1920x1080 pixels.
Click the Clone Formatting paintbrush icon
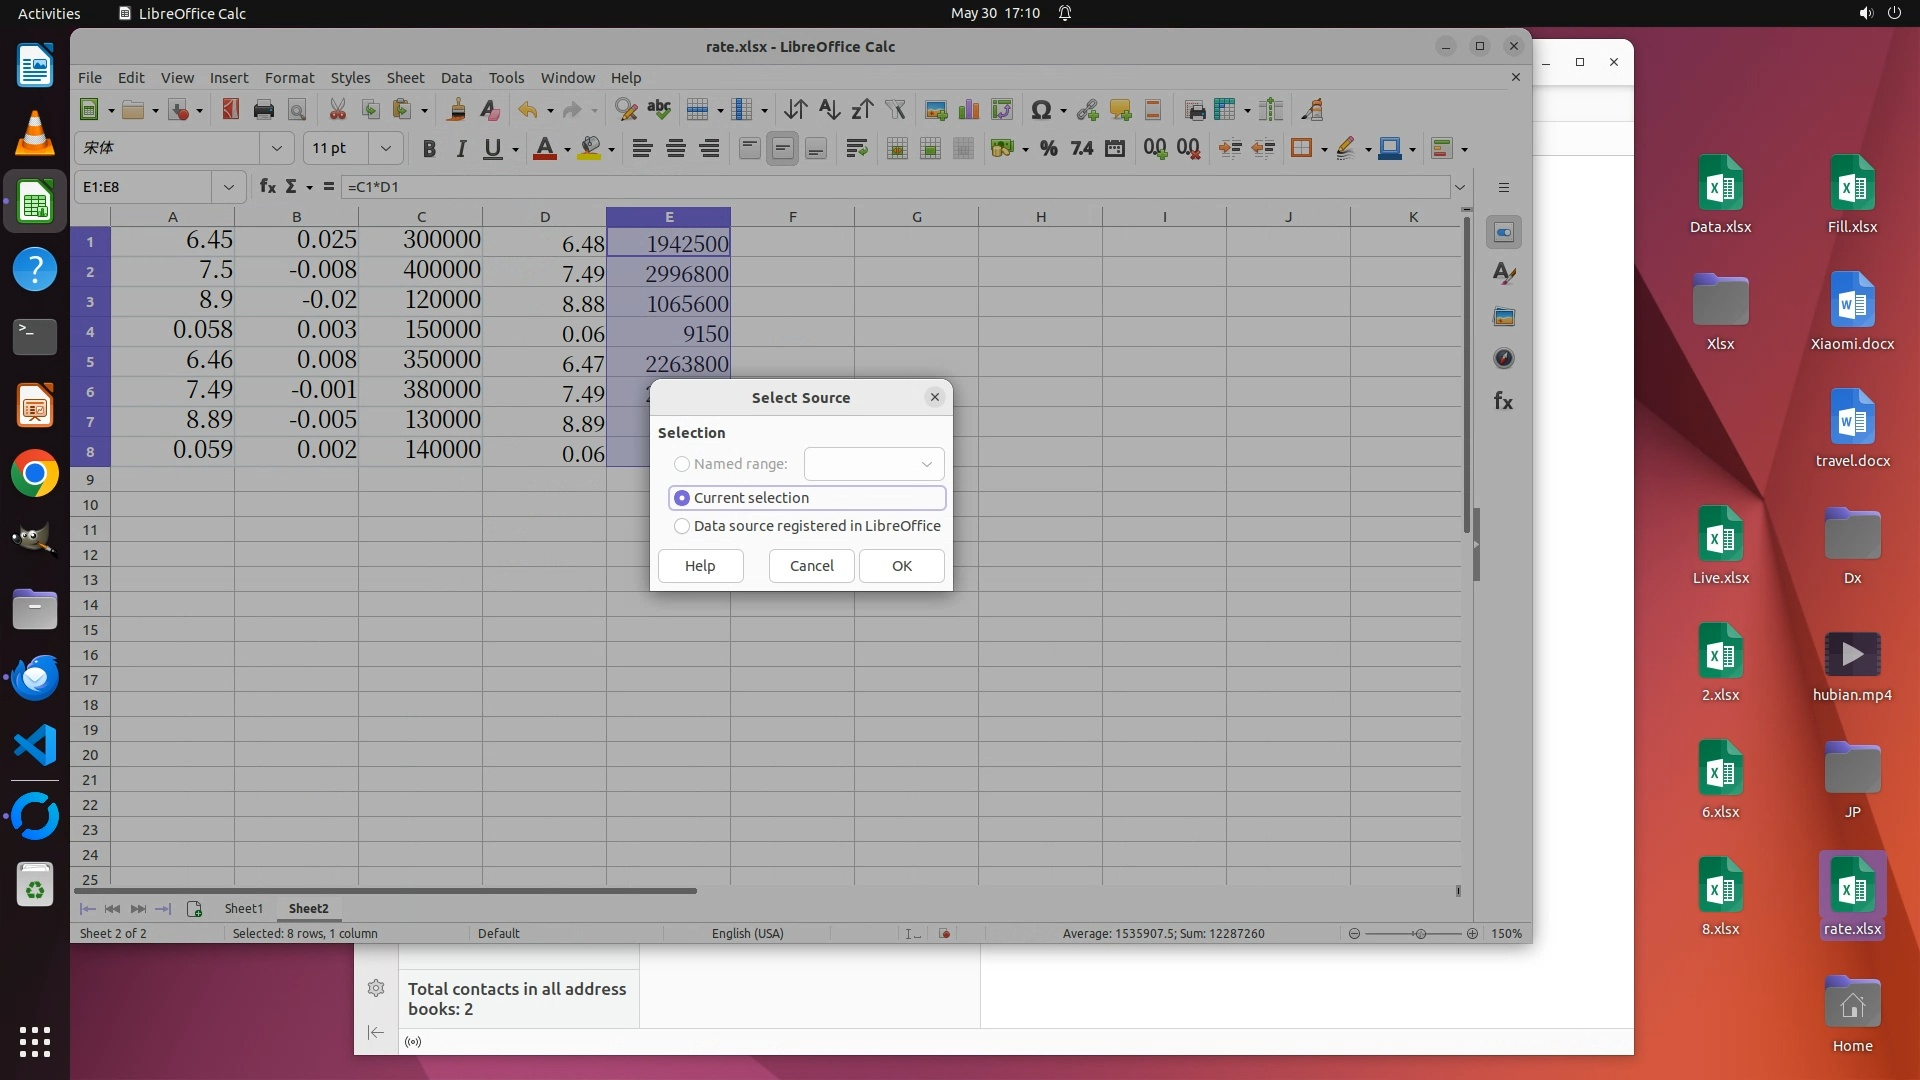coord(456,110)
